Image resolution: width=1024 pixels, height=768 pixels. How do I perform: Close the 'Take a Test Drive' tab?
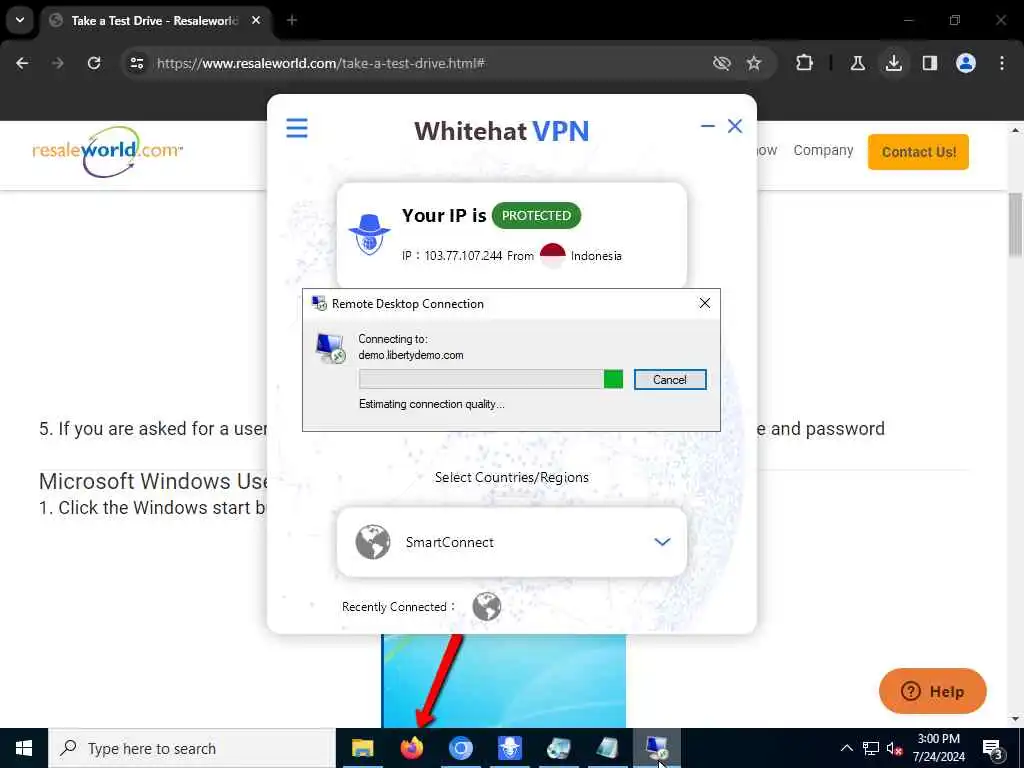(256, 20)
